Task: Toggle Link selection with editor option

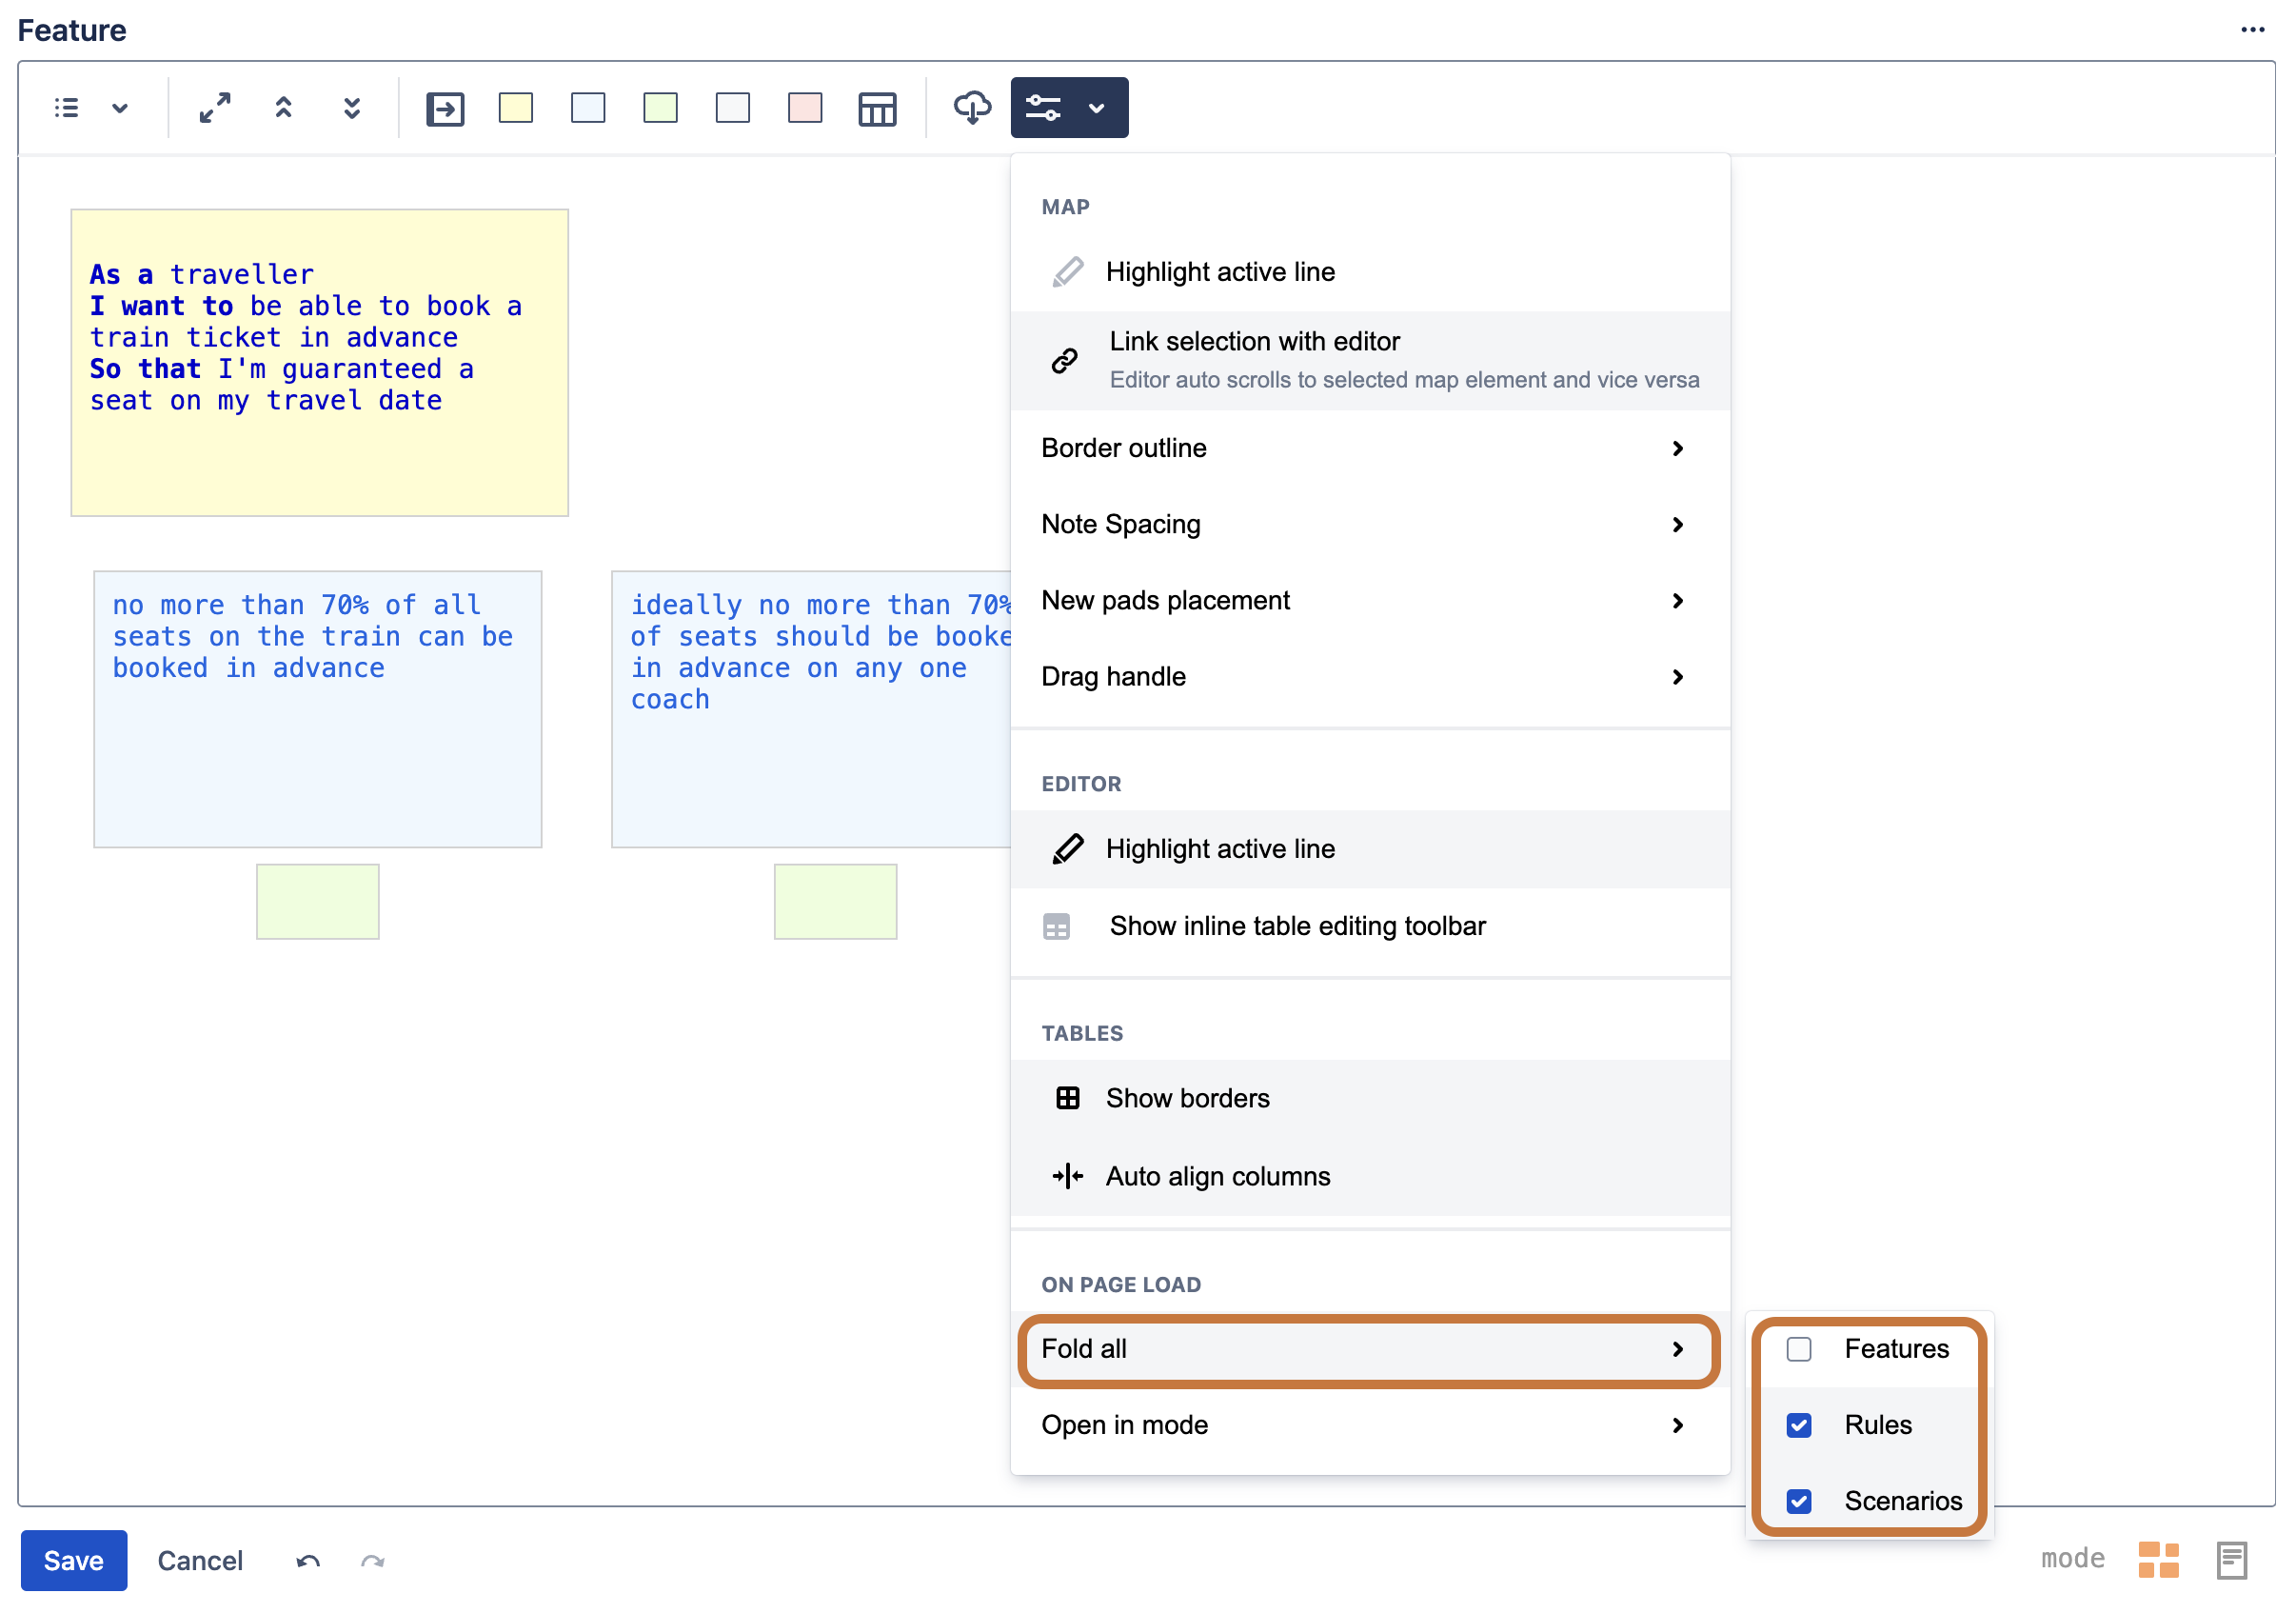Action: [x=1370, y=361]
